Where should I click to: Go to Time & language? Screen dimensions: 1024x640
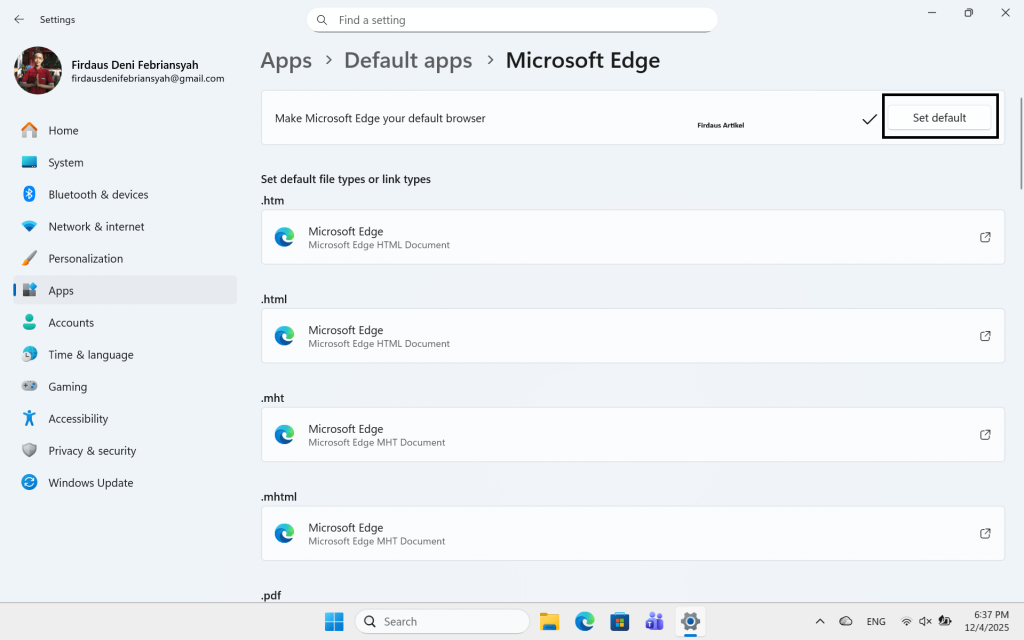[125, 355]
